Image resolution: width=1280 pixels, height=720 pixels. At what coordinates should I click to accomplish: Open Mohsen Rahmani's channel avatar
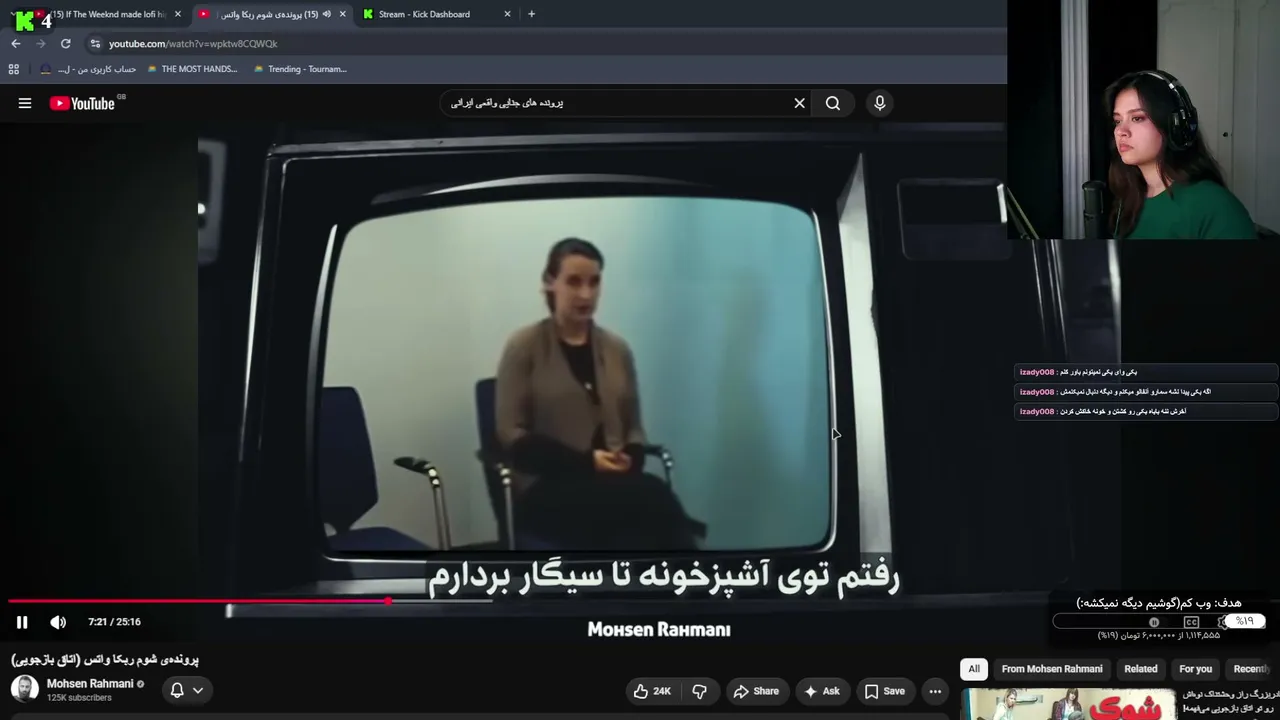pos(25,689)
